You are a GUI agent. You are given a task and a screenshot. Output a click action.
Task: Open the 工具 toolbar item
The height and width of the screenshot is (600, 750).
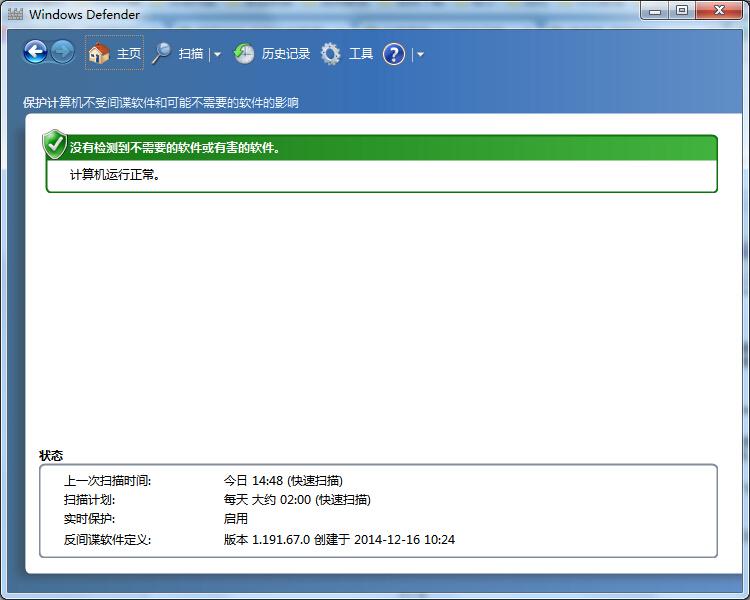point(361,54)
